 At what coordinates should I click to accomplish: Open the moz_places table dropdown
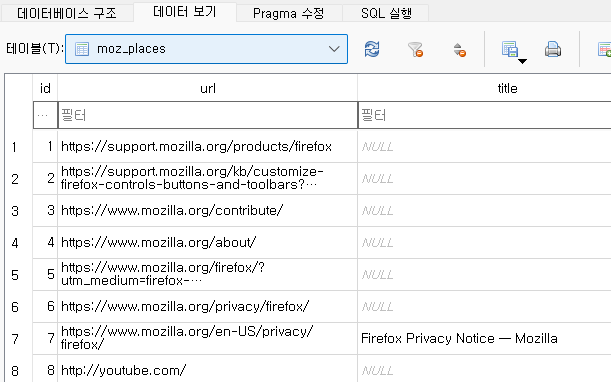(207, 49)
